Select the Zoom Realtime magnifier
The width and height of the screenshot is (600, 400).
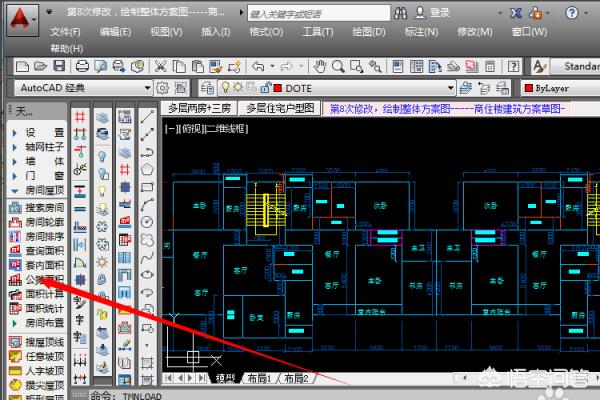click(338, 67)
